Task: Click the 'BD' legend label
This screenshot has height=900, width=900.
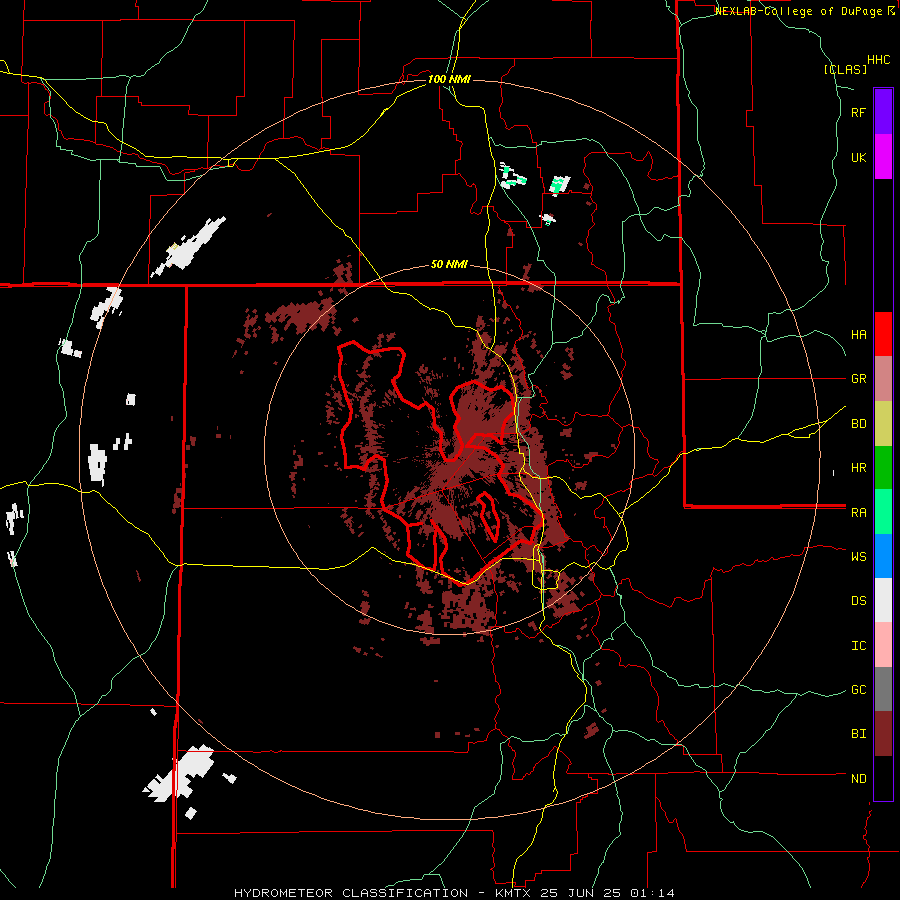Action: click(x=858, y=424)
